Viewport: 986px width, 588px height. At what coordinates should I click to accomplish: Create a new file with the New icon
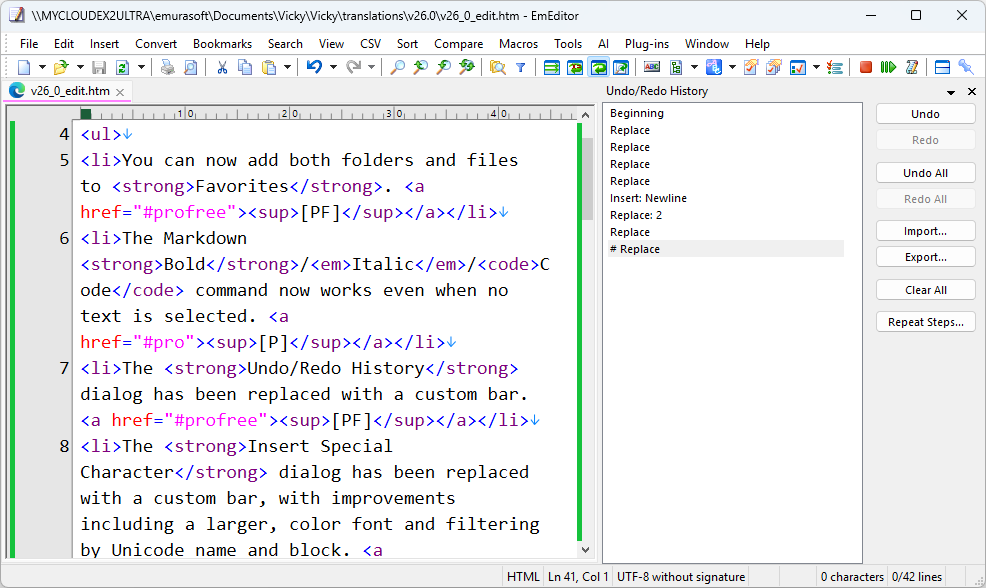(x=24, y=67)
